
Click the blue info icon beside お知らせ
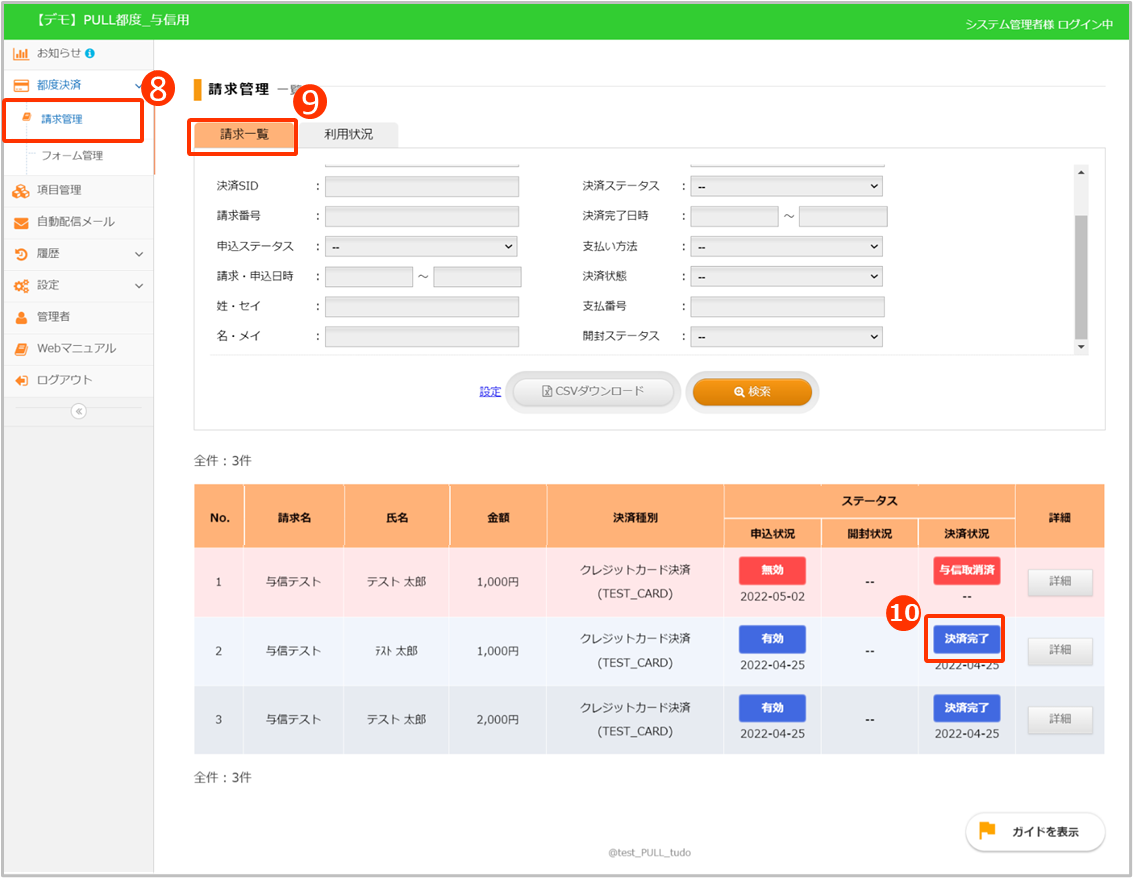[x=90, y=53]
